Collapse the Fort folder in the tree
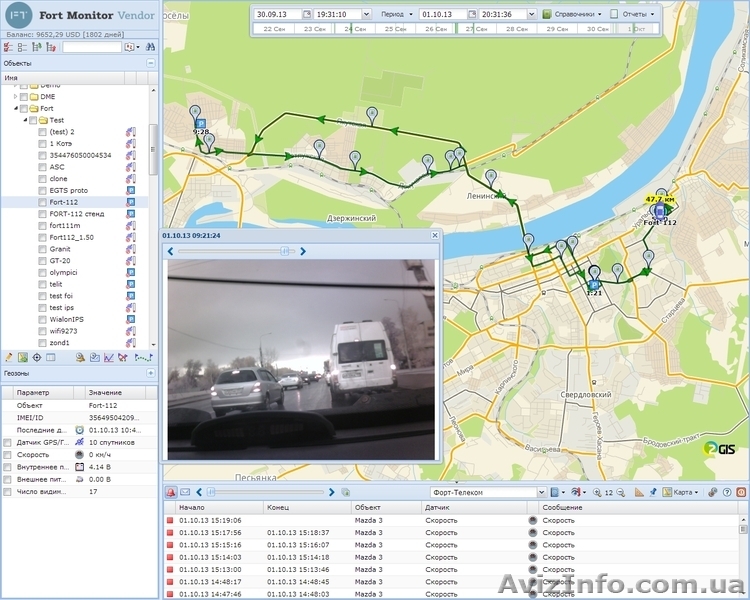Image resolution: width=750 pixels, height=600 pixels. click(16, 109)
